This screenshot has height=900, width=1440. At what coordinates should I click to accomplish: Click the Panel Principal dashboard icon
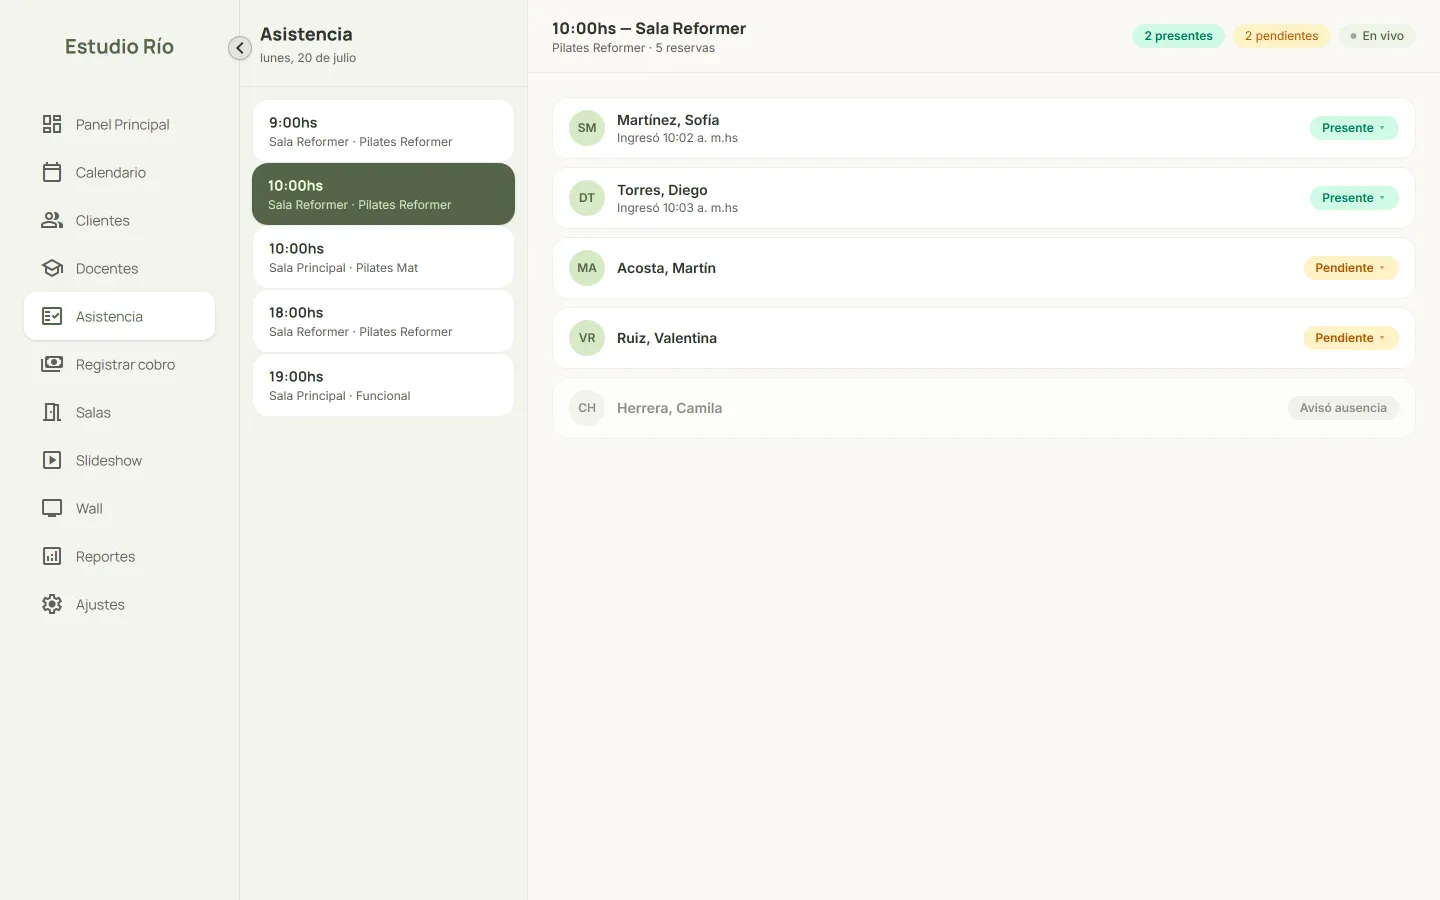tap(52, 124)
